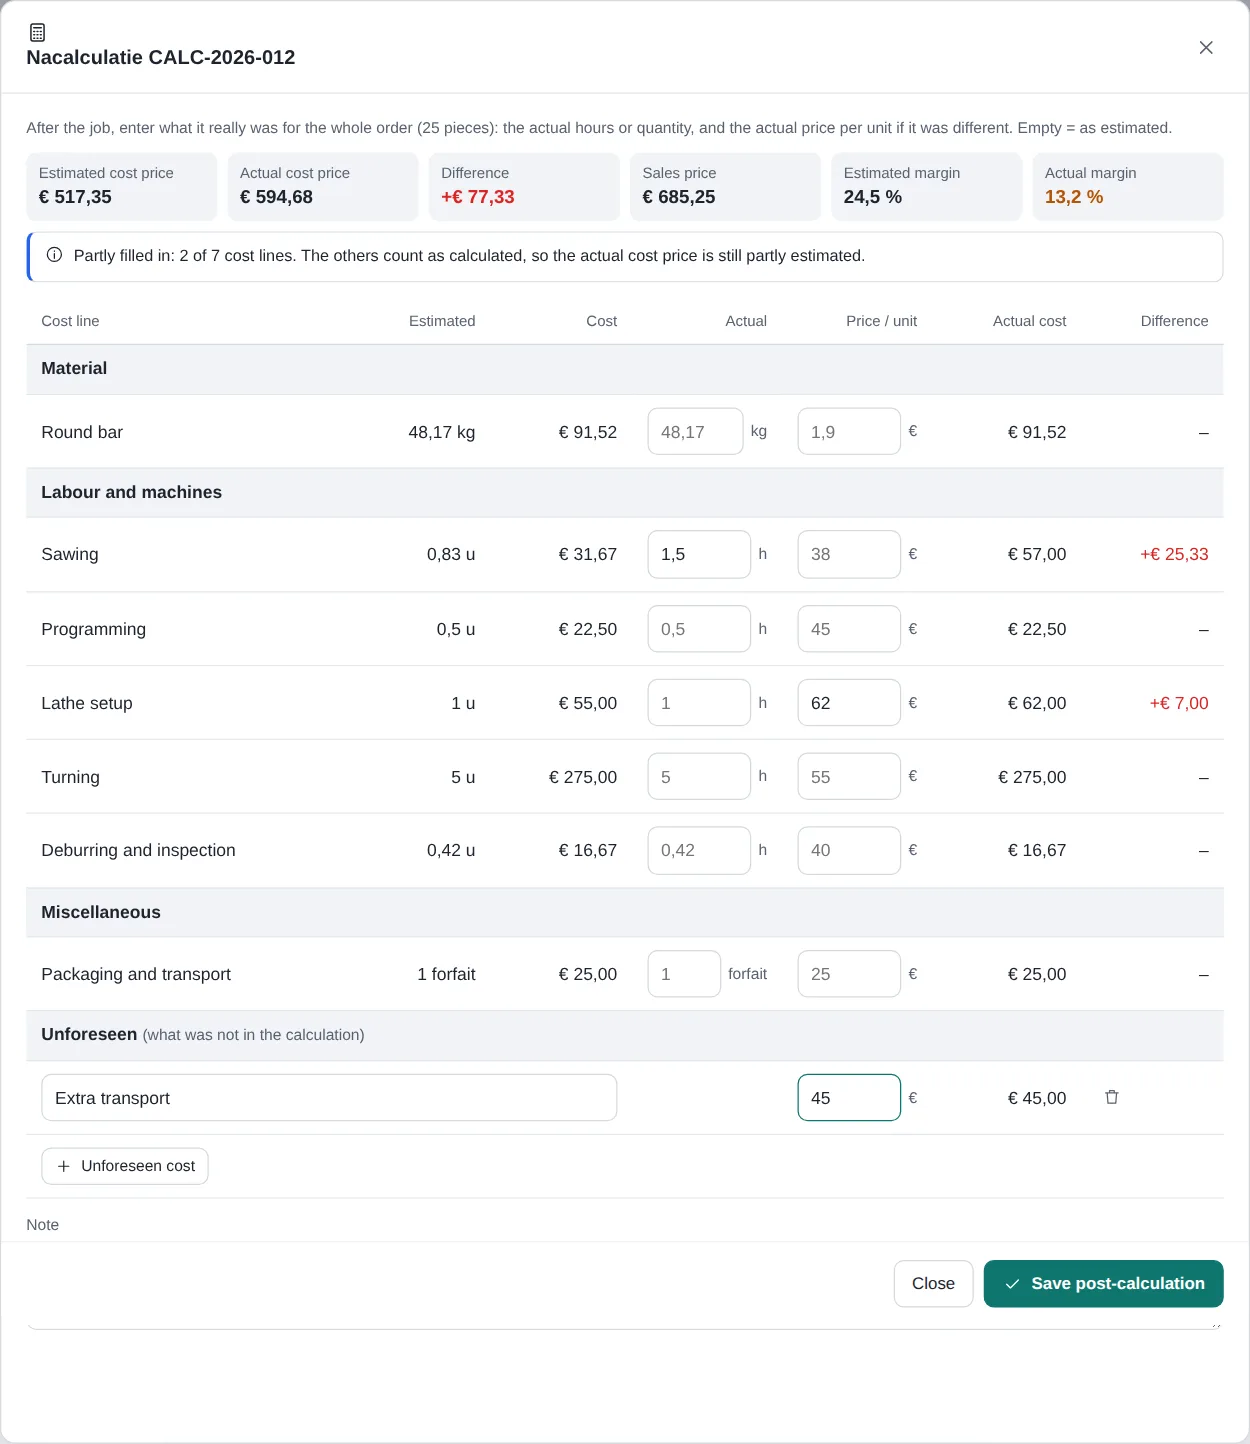Click the calculator icon above the title
The height and width of the screenshot is (1444, 1250).
pyautogui.click(x=38, y=32)
